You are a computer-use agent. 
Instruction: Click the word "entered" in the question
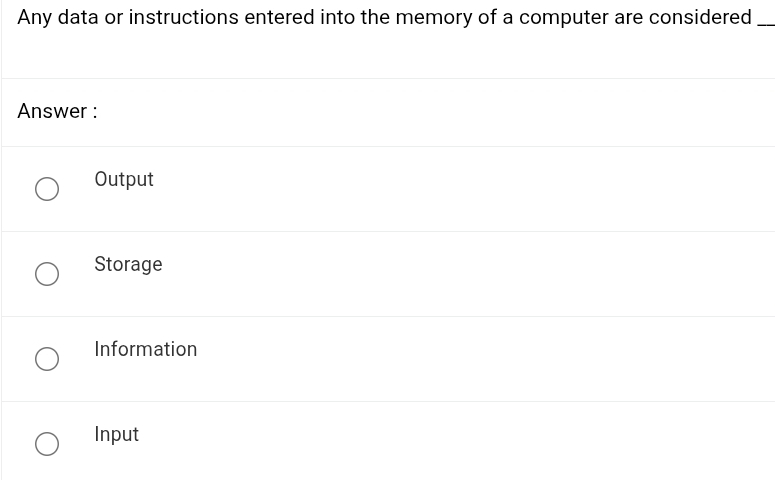pos(280,17)
